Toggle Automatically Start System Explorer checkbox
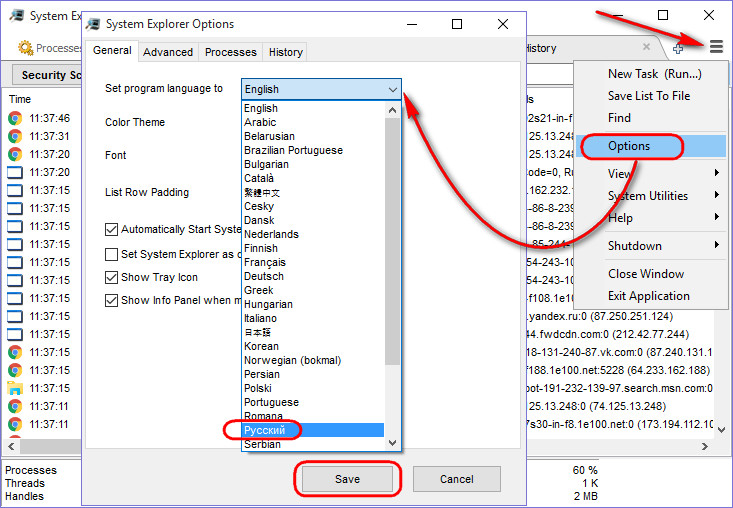733x508 pixels. coord(111,229)
